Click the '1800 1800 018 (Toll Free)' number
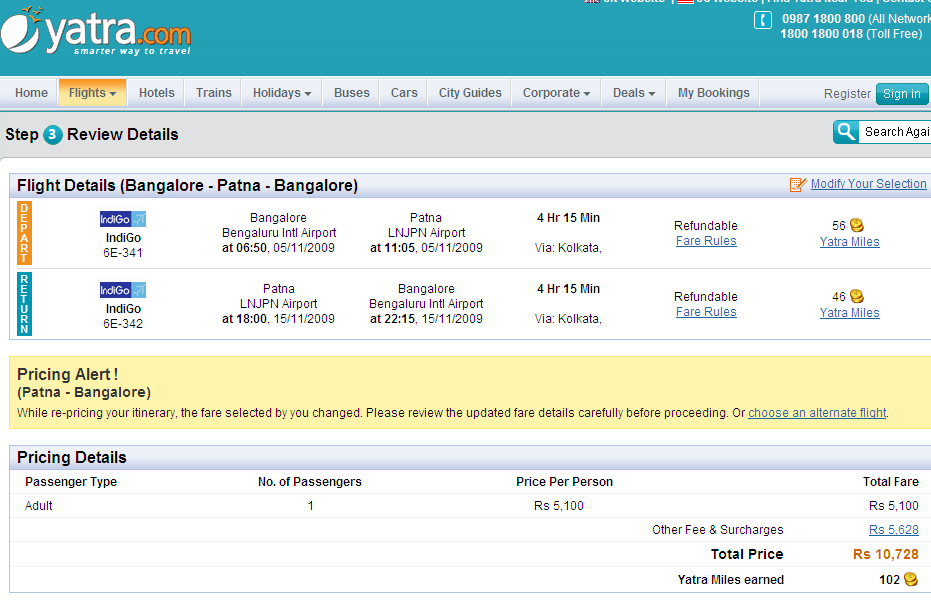Image resolution: width=931 pixels, height=600 pixels. pyautogui.click(x=851, y=34)
